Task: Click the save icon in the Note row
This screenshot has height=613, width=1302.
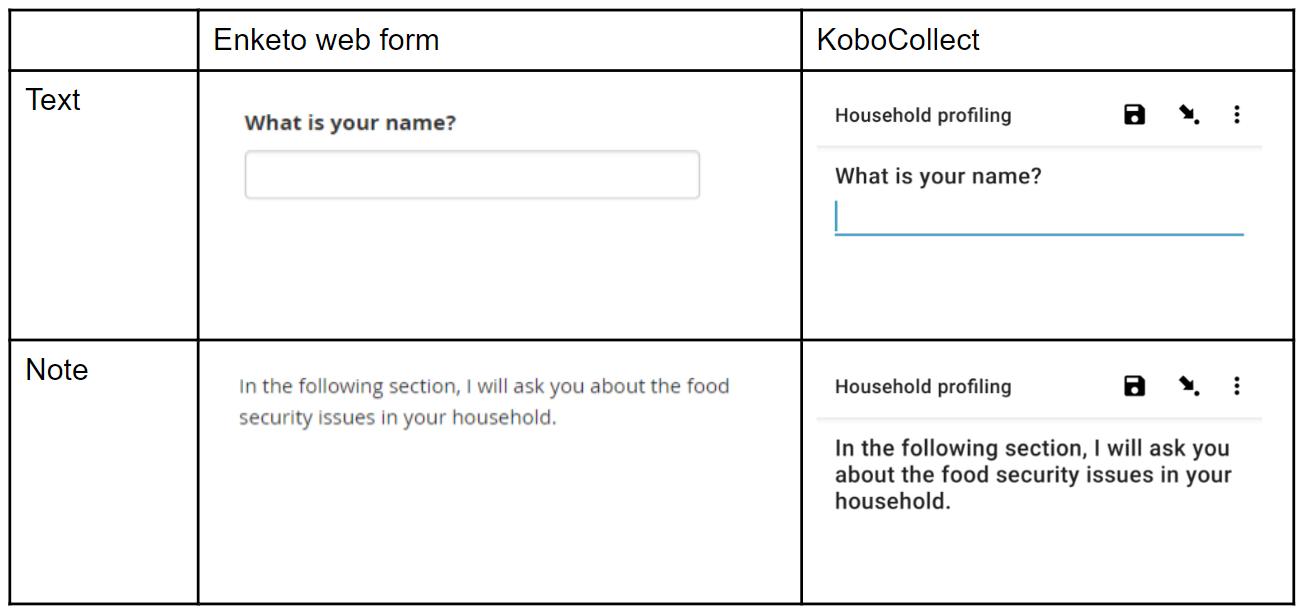Action: click(x=1134, y=386)
